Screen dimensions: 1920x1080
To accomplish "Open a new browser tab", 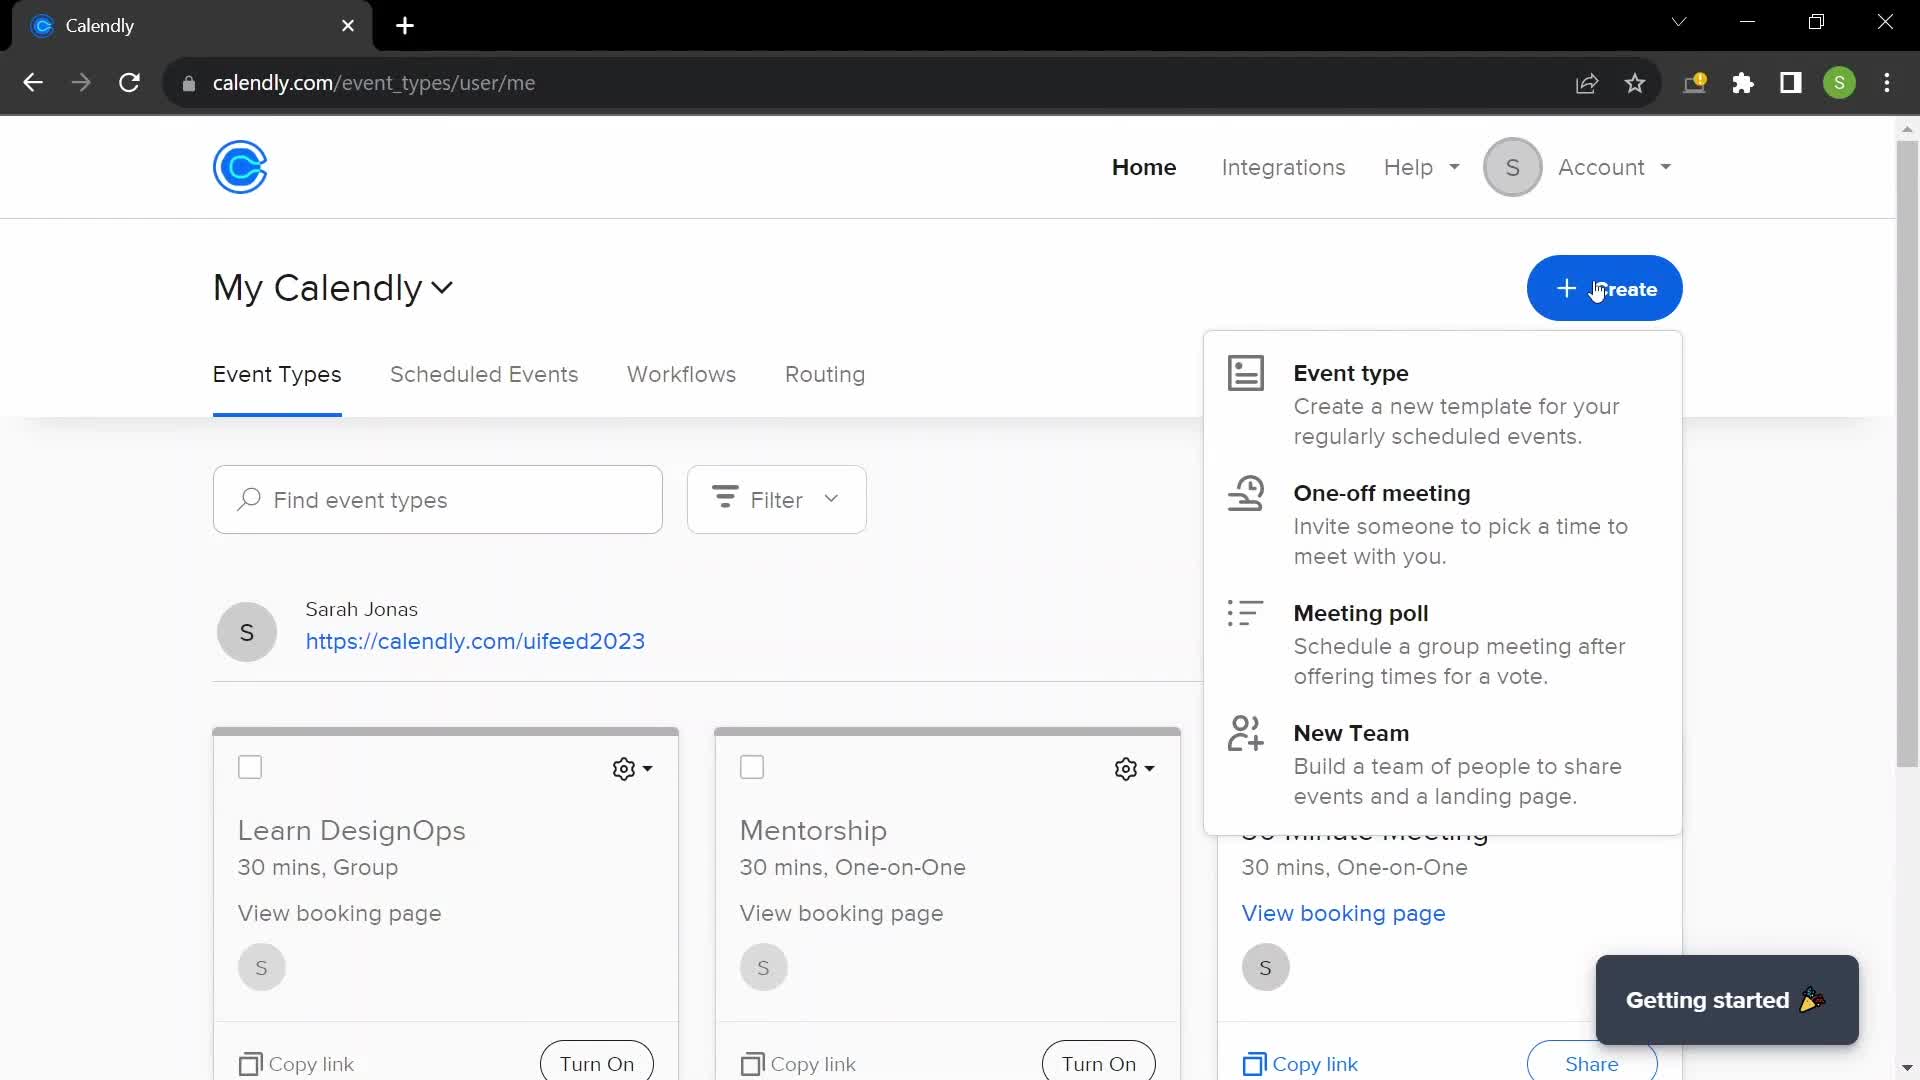I will tap(405, 26).
